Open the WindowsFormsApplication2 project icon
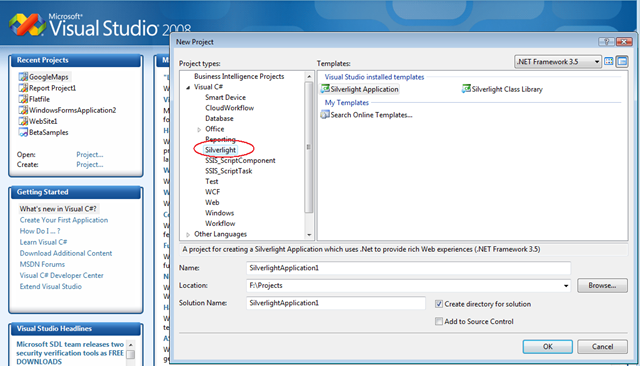The height and width of the screenshot is (366, 640). (x=23, y=110)
